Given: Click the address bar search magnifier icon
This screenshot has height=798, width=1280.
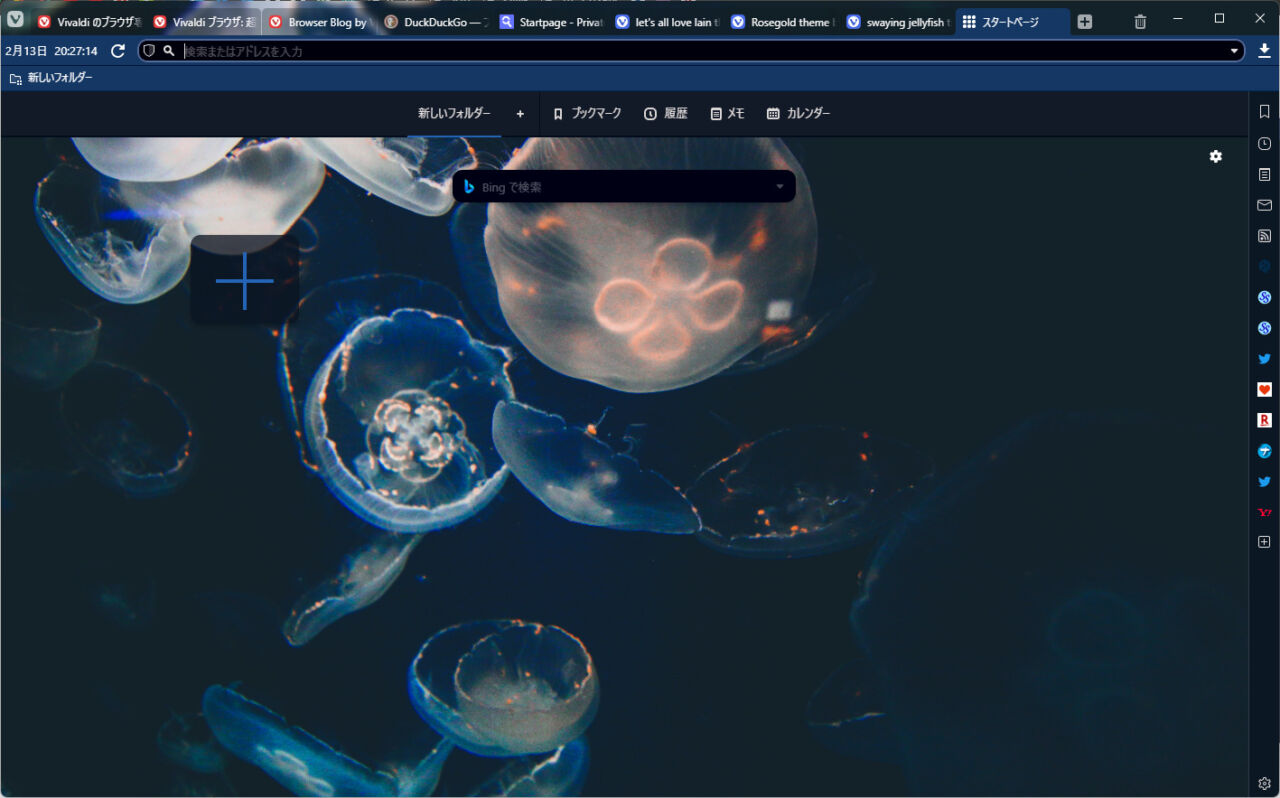Looking at the screenshot, I should (168, 51).
